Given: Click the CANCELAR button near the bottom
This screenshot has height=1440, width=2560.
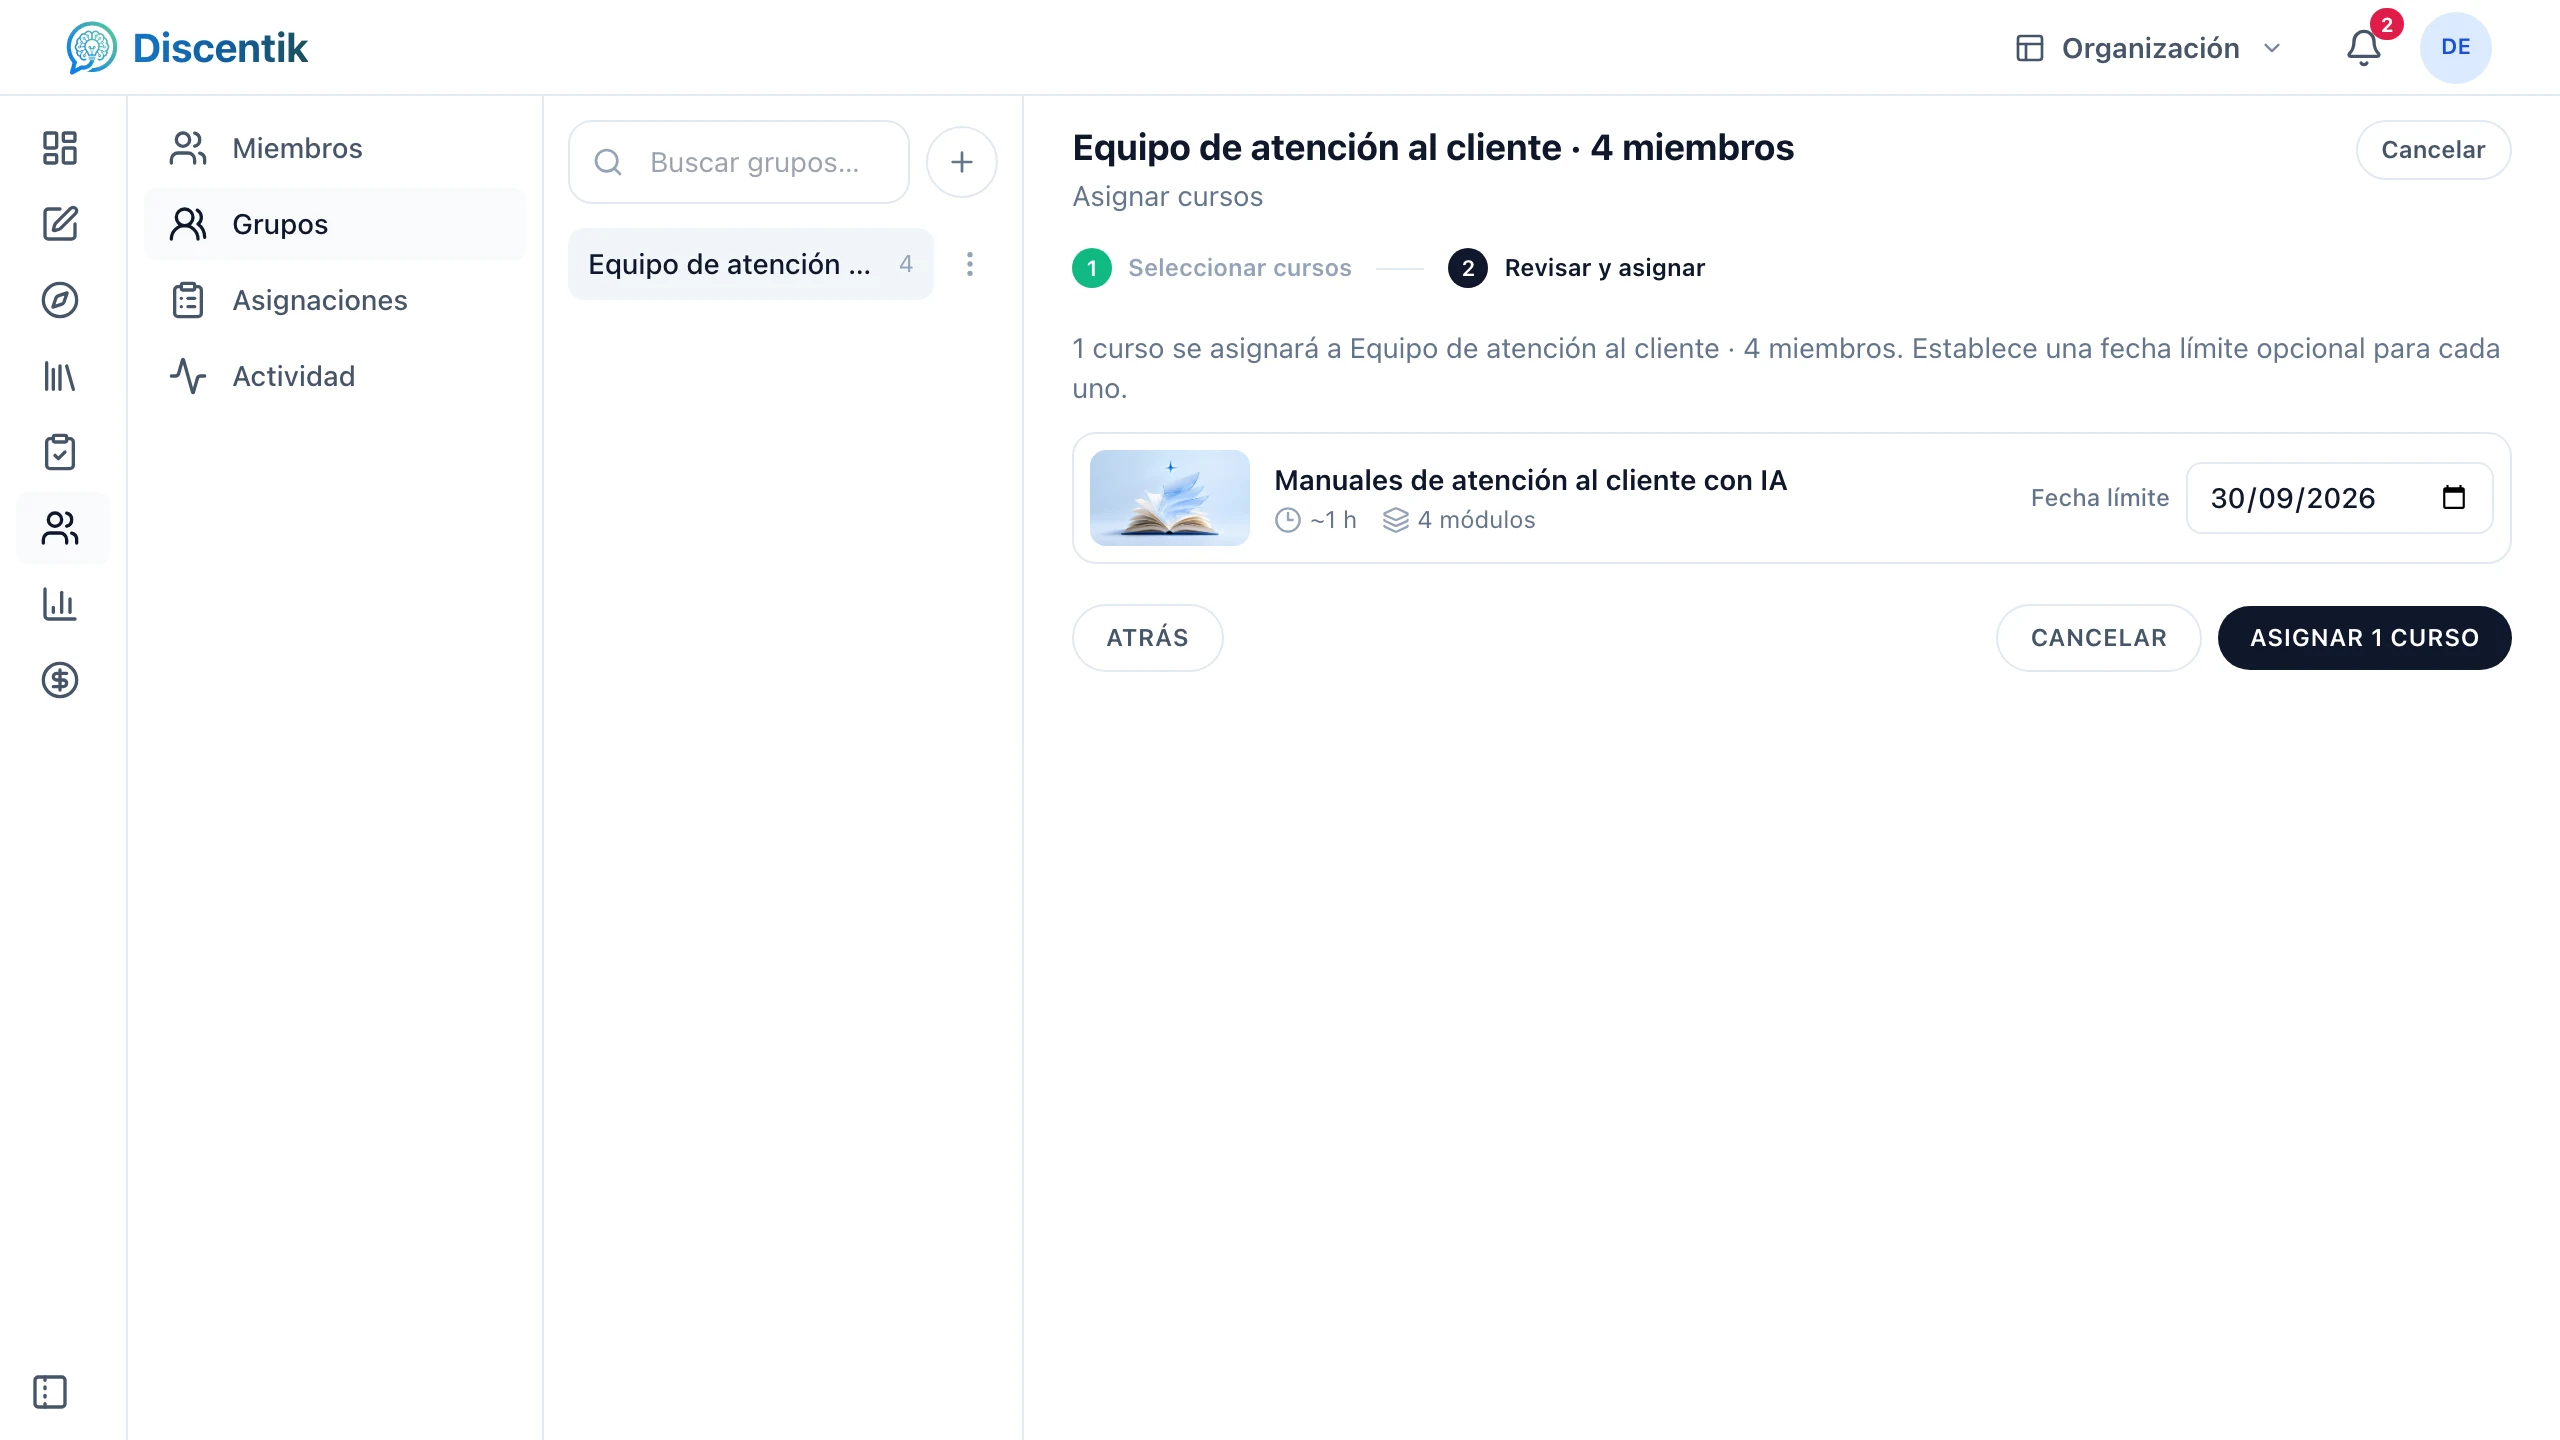Looking at the screenshot, I should click(x=2098, y=637).
